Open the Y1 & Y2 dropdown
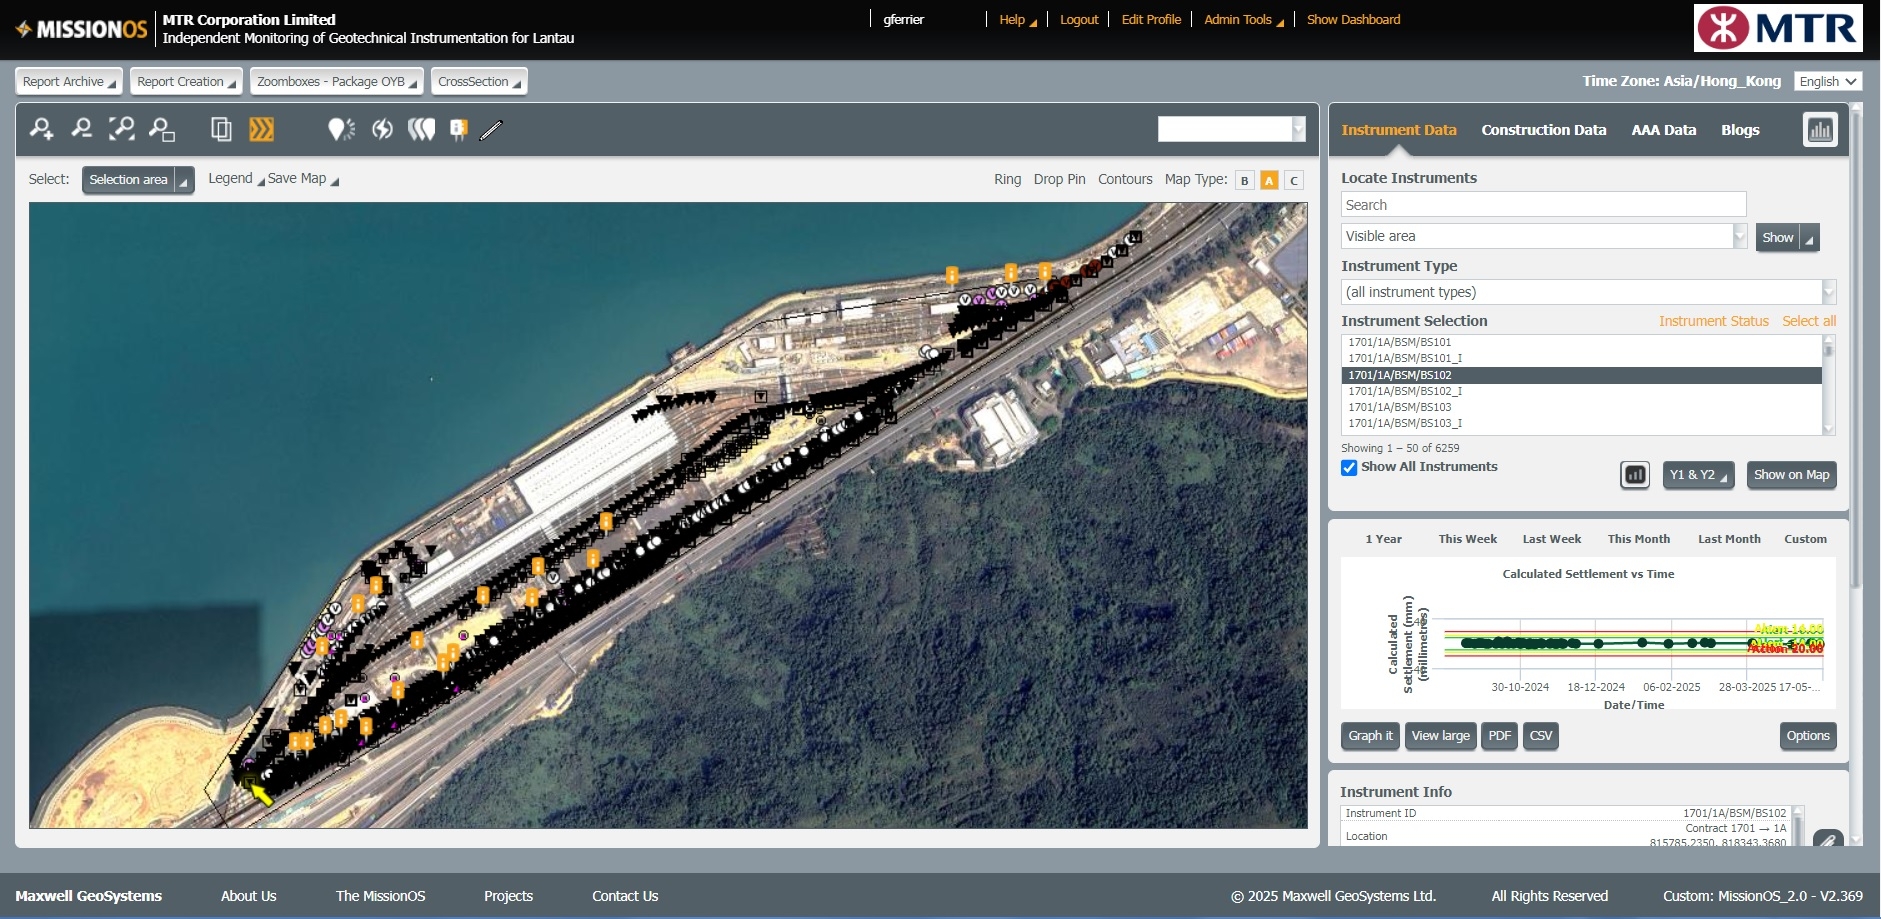 pos(1698,475)
